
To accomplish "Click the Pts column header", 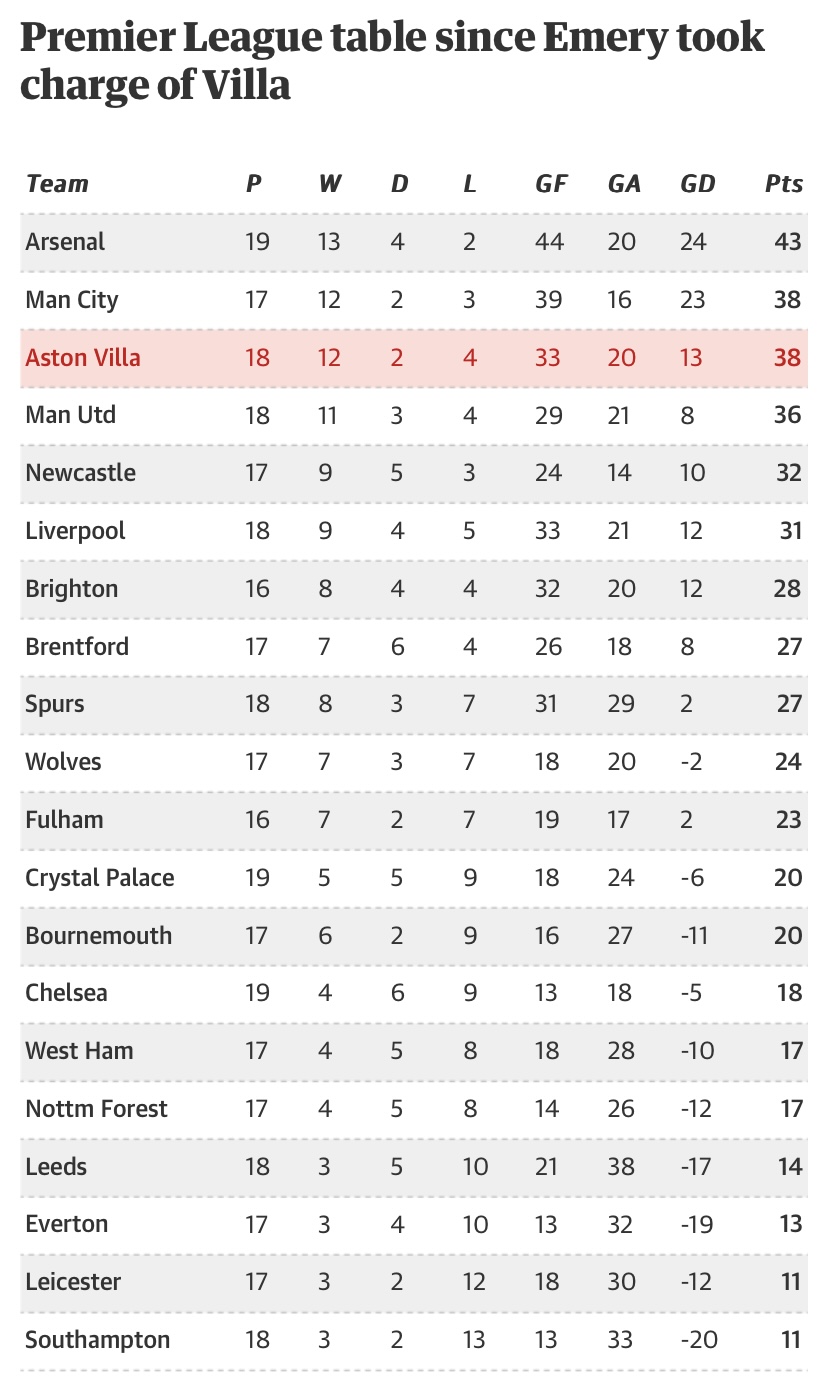I will pyautogui.click(x=784, y=184).
